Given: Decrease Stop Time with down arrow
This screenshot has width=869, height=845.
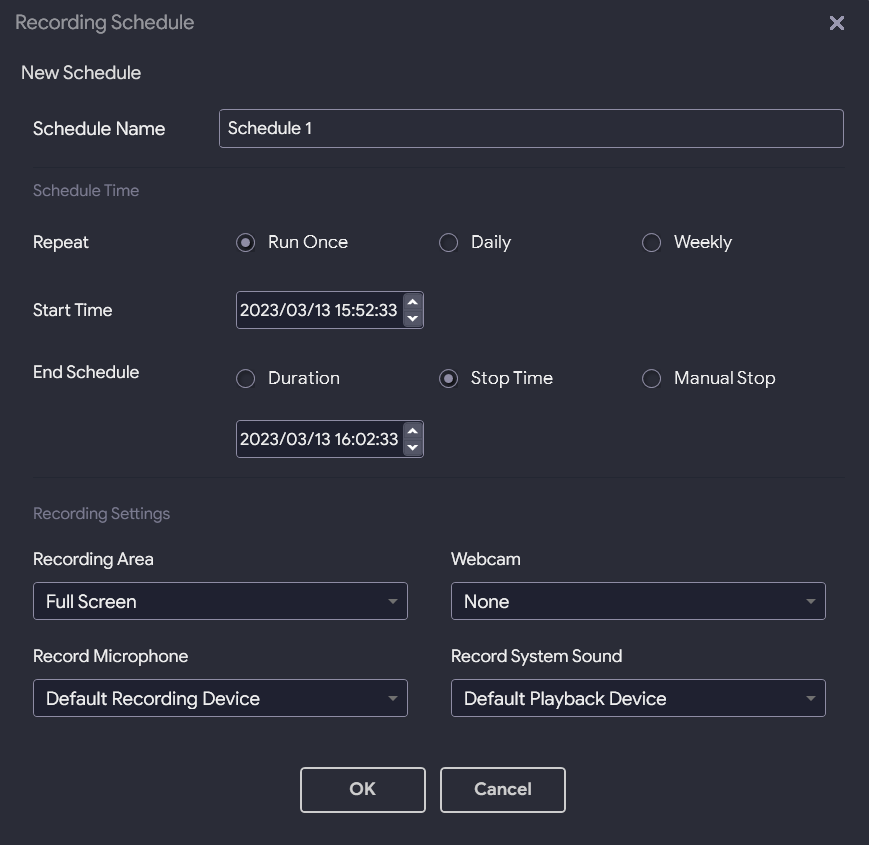Looking at the screenshot, I should coord(412,448).
